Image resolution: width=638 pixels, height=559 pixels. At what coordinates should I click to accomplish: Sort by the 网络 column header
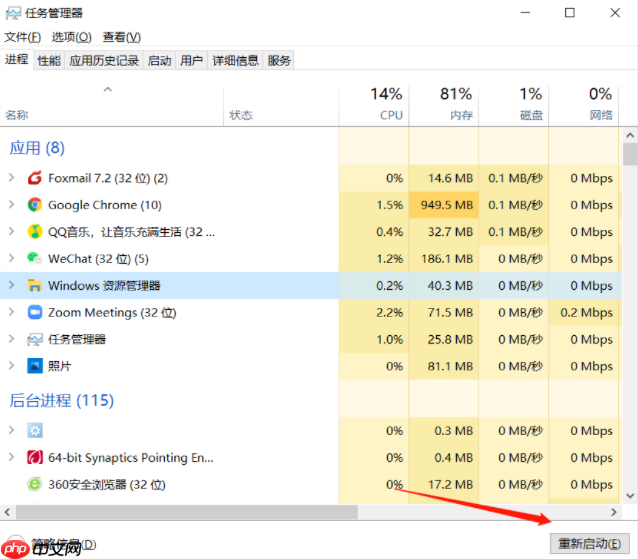[584, 105]
